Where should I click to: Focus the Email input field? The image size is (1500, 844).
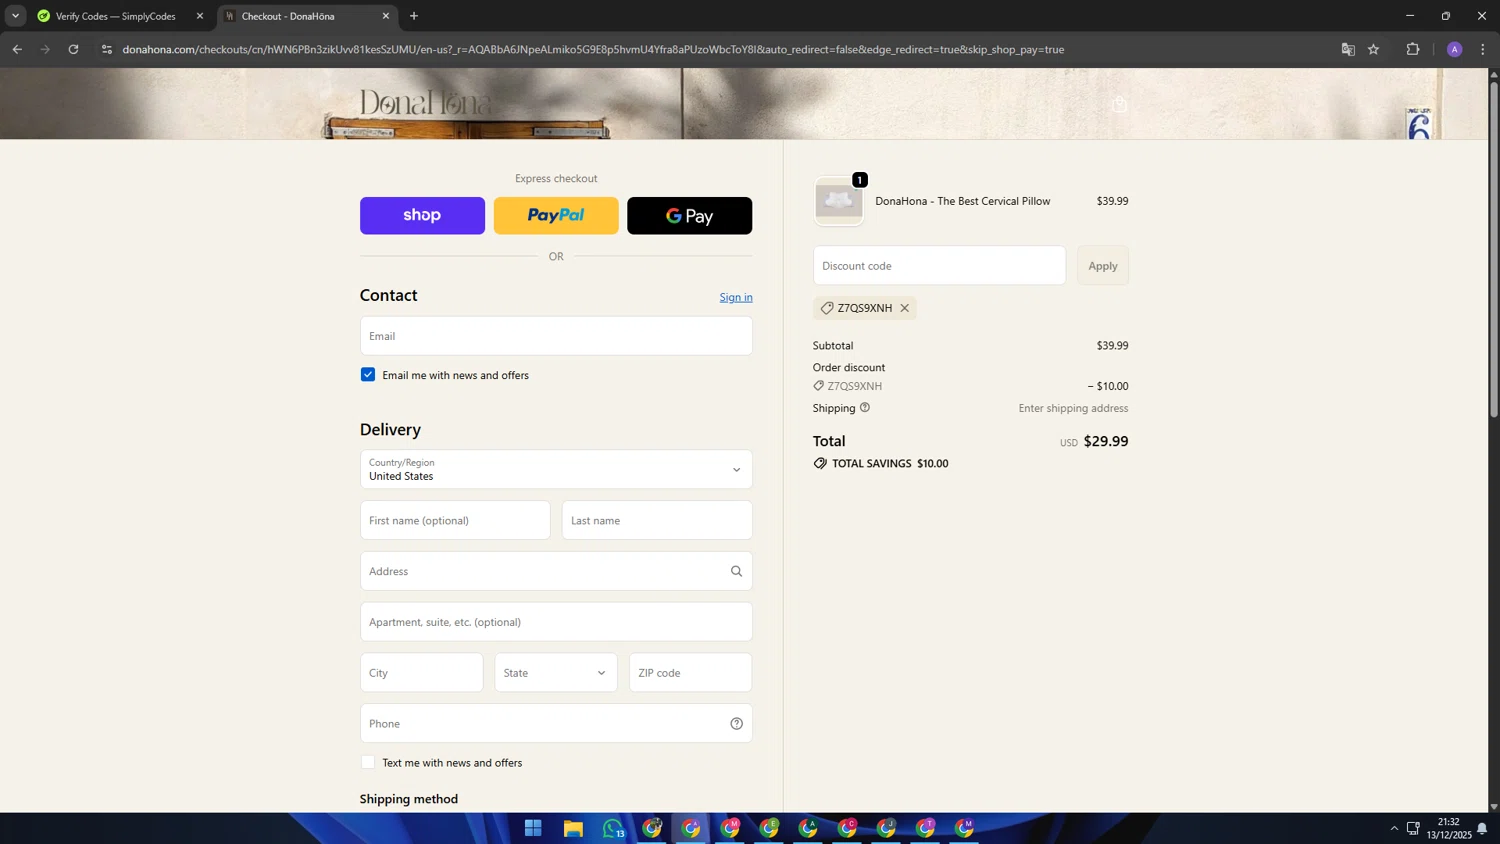tap(556, 336)
